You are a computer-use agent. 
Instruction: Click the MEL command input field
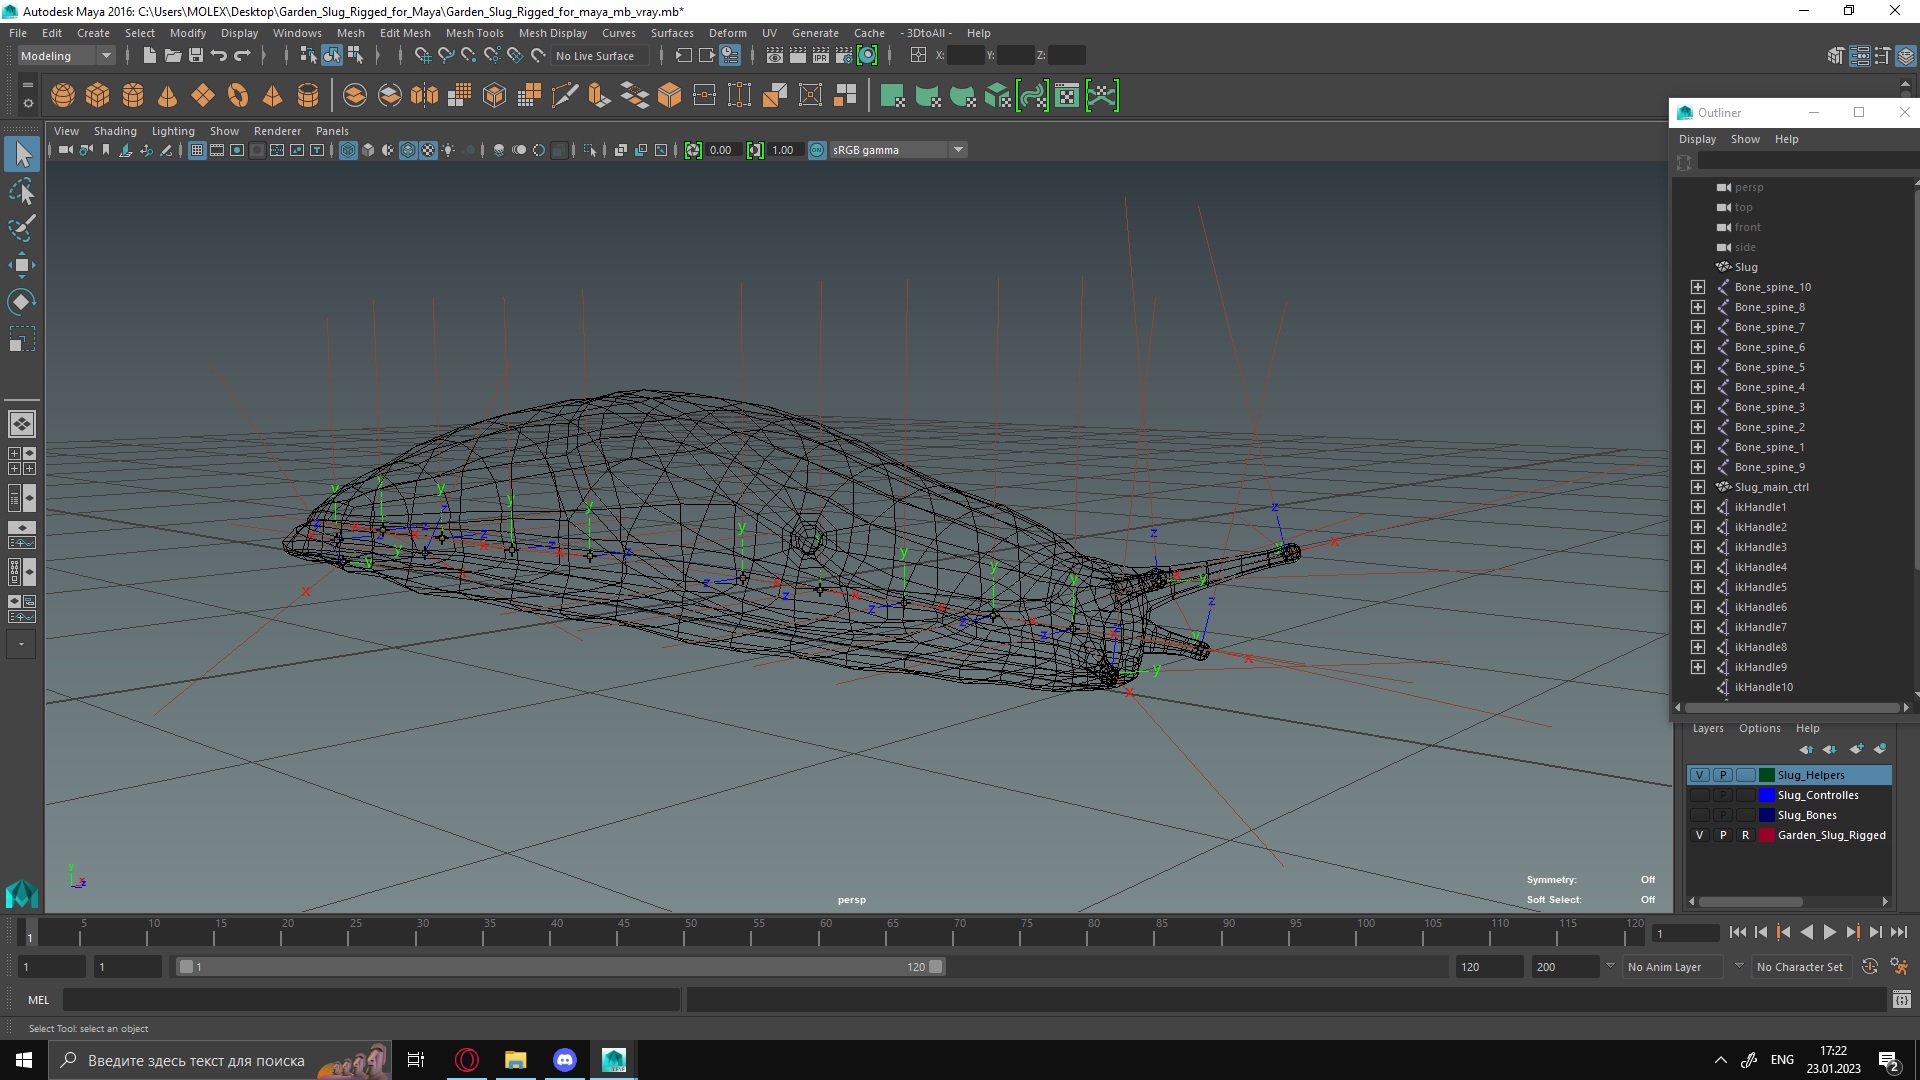pos(372,999)
